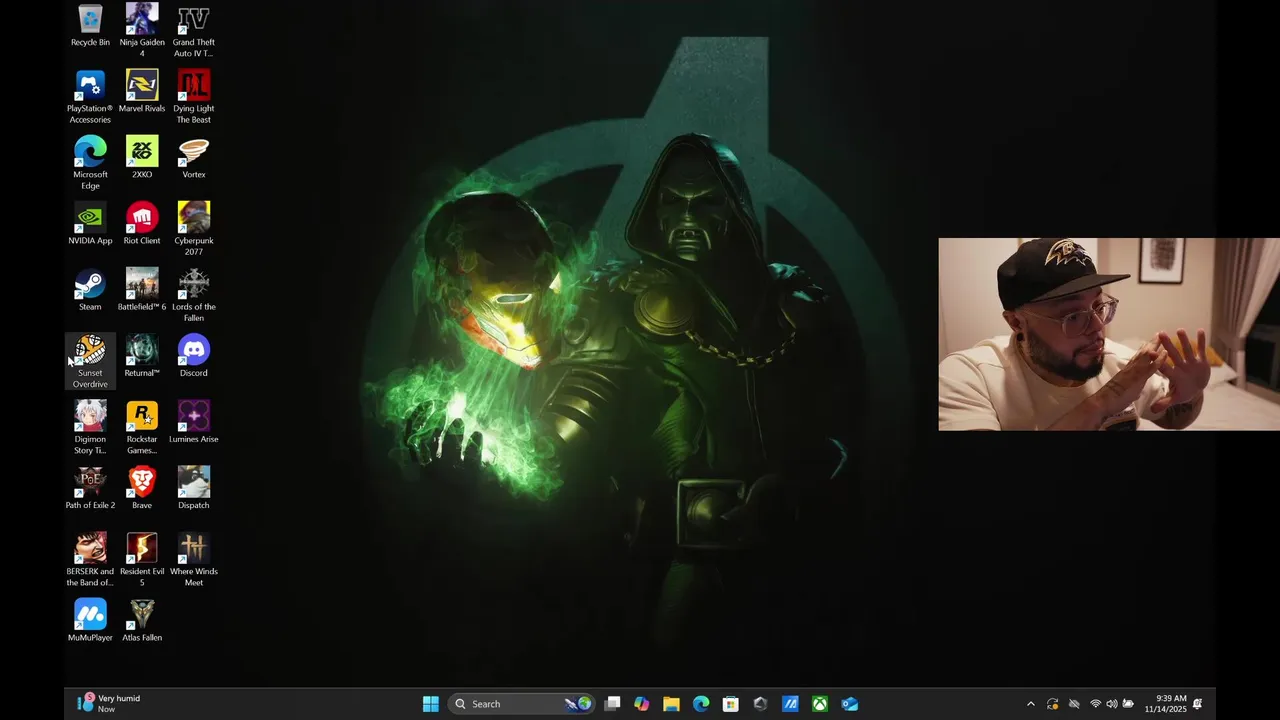Select the Ninja Gaiden 4 shortcut
The image size is (1280, 720).
click(x=142, y=30)
